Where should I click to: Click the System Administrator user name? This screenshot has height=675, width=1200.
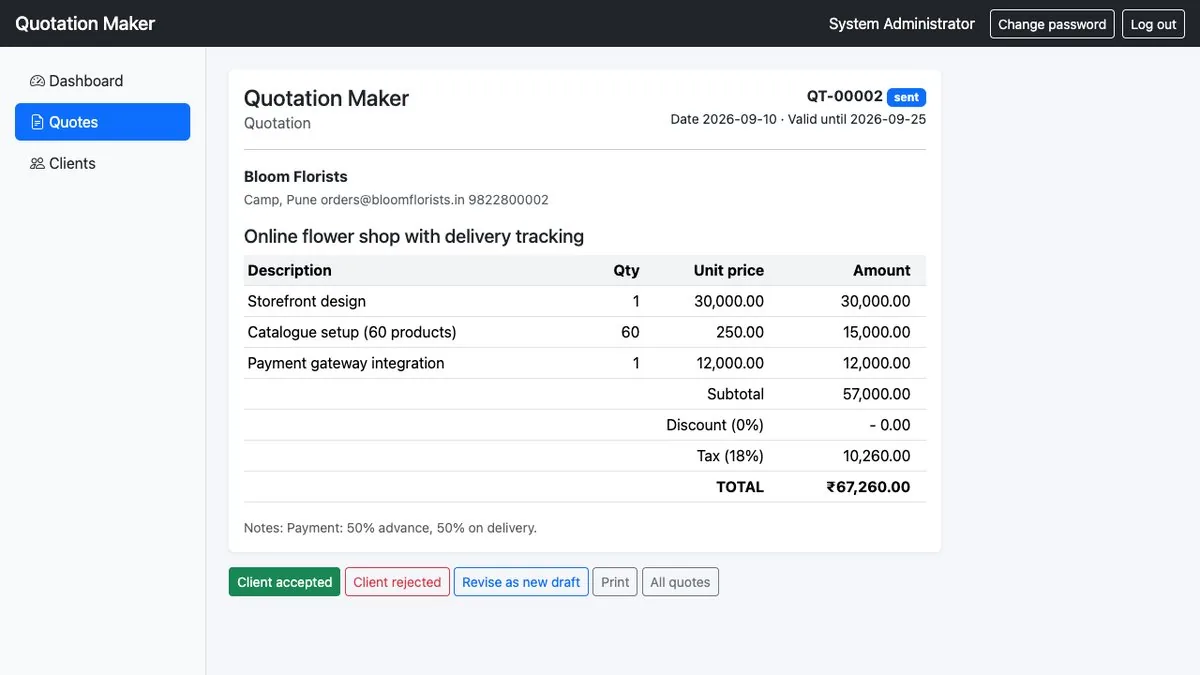902,24
